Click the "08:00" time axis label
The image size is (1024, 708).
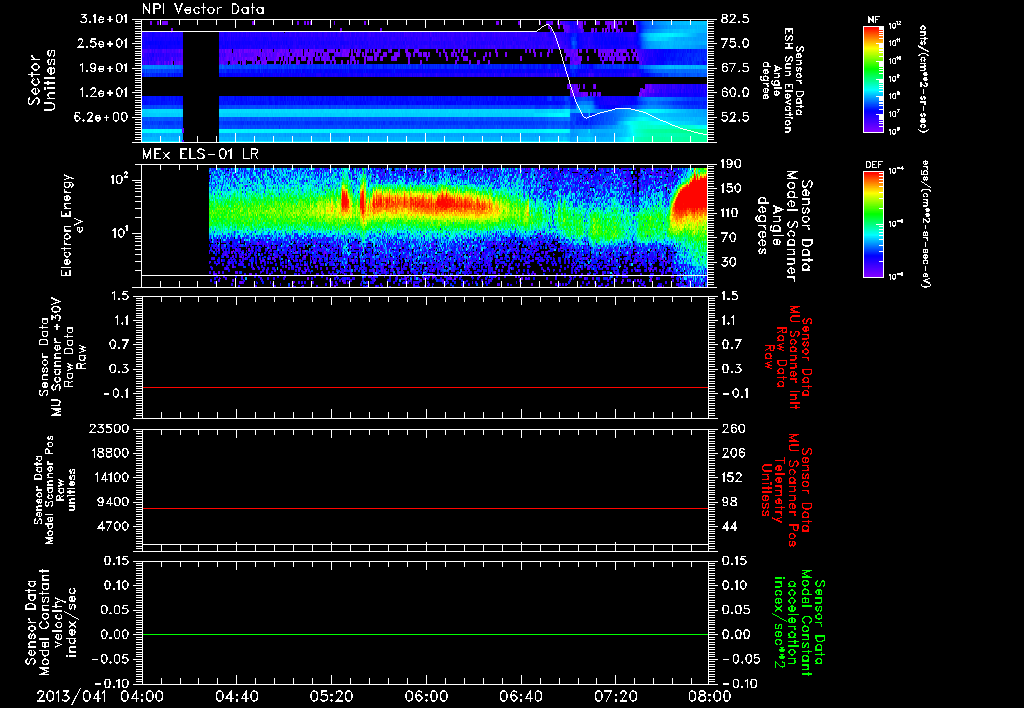(x=710, y=696)
